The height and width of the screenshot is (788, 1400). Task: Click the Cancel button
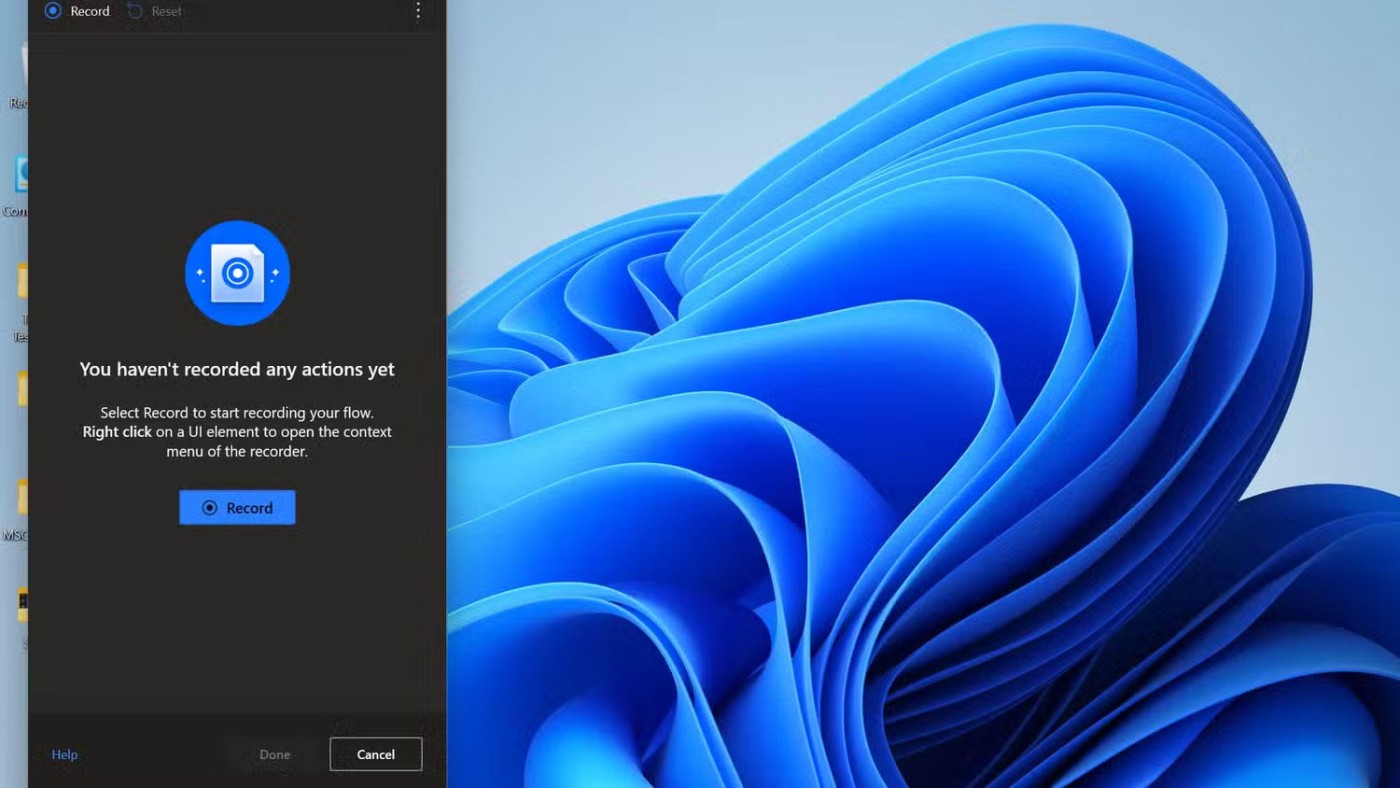click(x=375, y=754)
